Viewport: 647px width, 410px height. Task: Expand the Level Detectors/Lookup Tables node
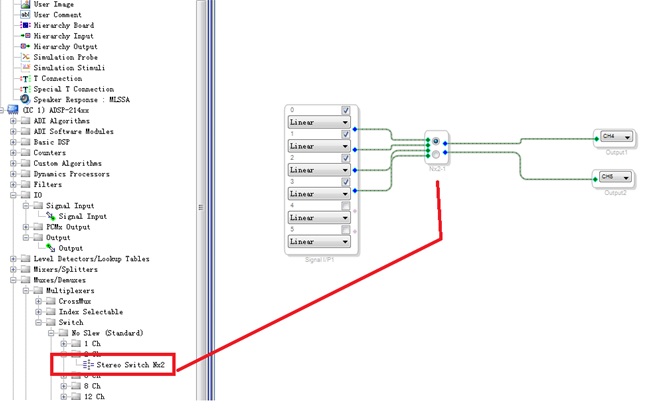click(x=13, y=259)
